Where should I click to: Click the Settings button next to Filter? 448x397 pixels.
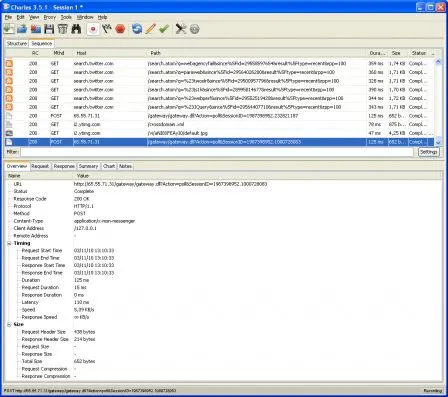click(428, 152)
